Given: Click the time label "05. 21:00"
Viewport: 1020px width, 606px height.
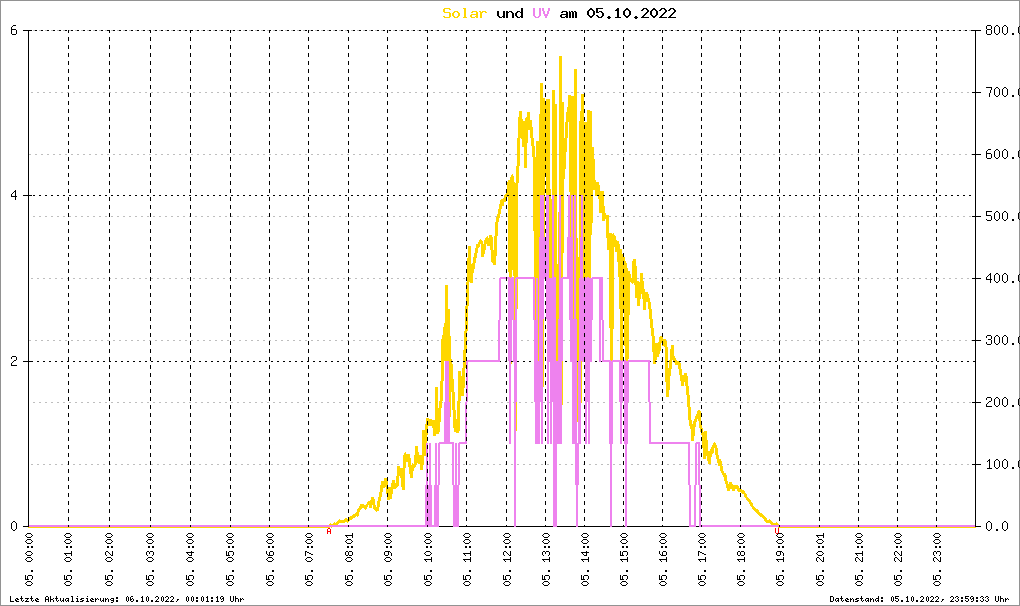Looking at the screenshot, I should tap(859, 559).
